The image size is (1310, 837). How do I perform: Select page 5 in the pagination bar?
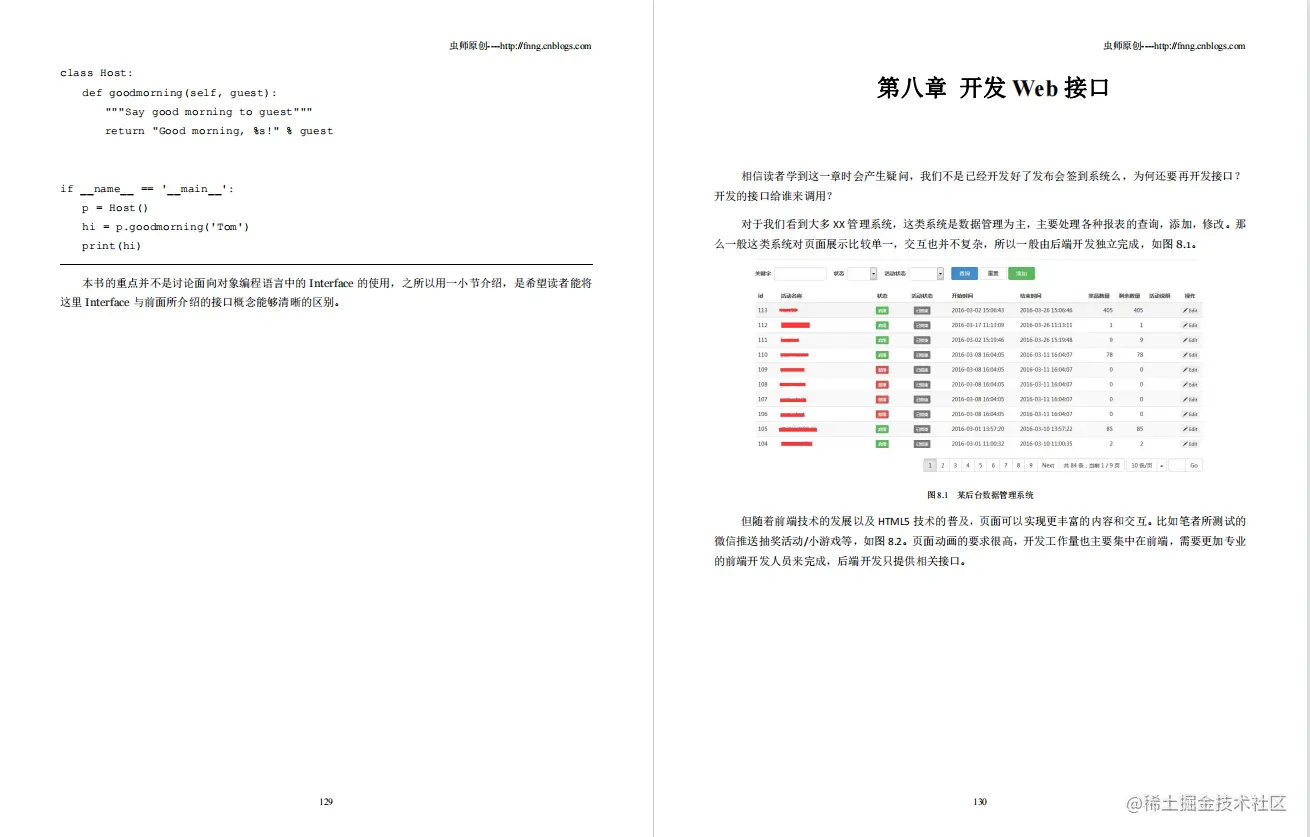(x=980, y=465)
